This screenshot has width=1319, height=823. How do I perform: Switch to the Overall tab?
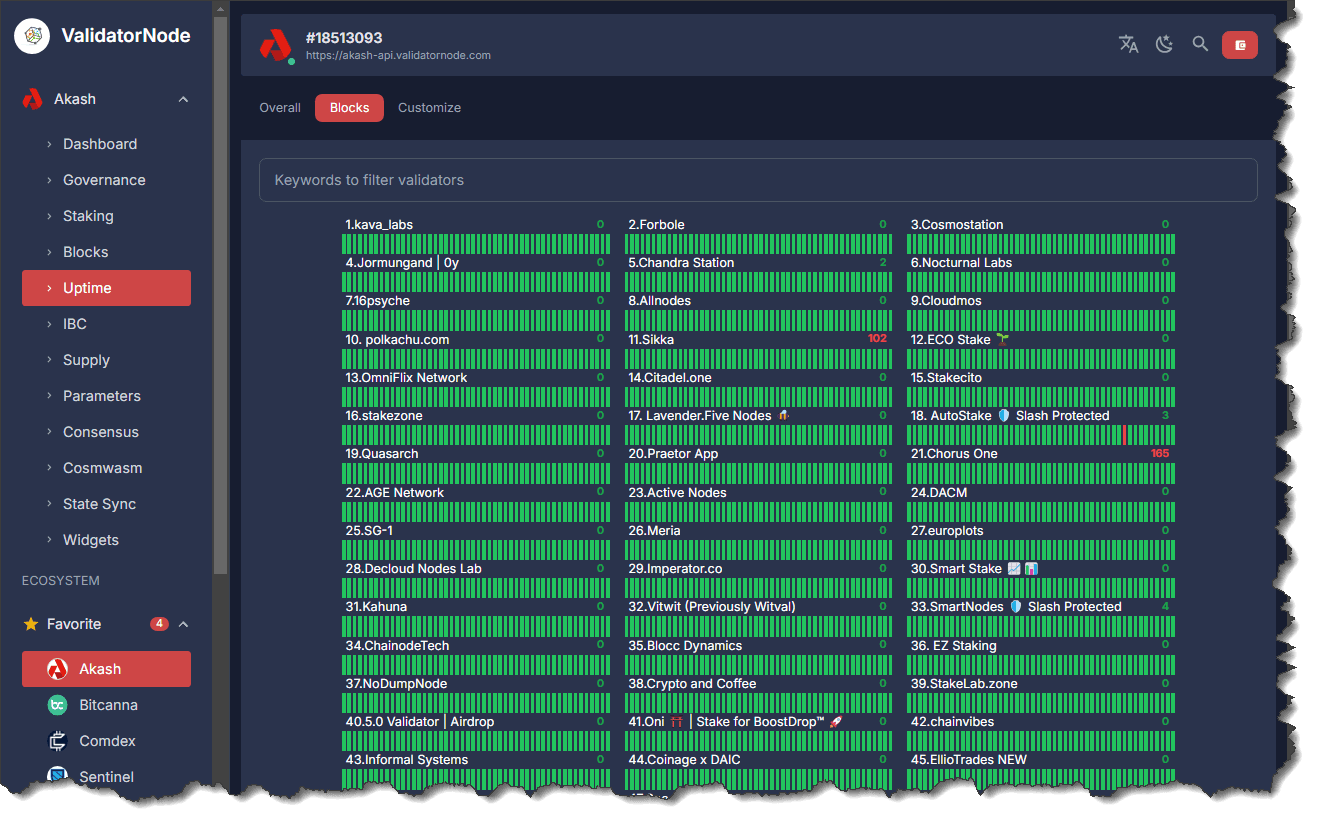tap(280, 108)
